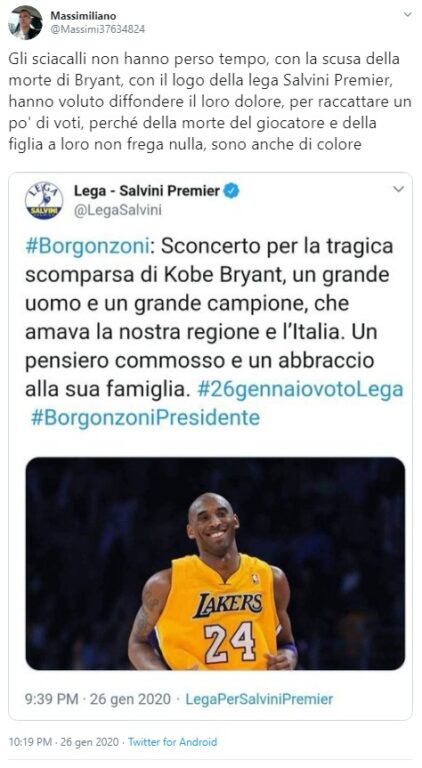
Task: Open the #Borgonzoni hashtag
Action: [86, 247]
